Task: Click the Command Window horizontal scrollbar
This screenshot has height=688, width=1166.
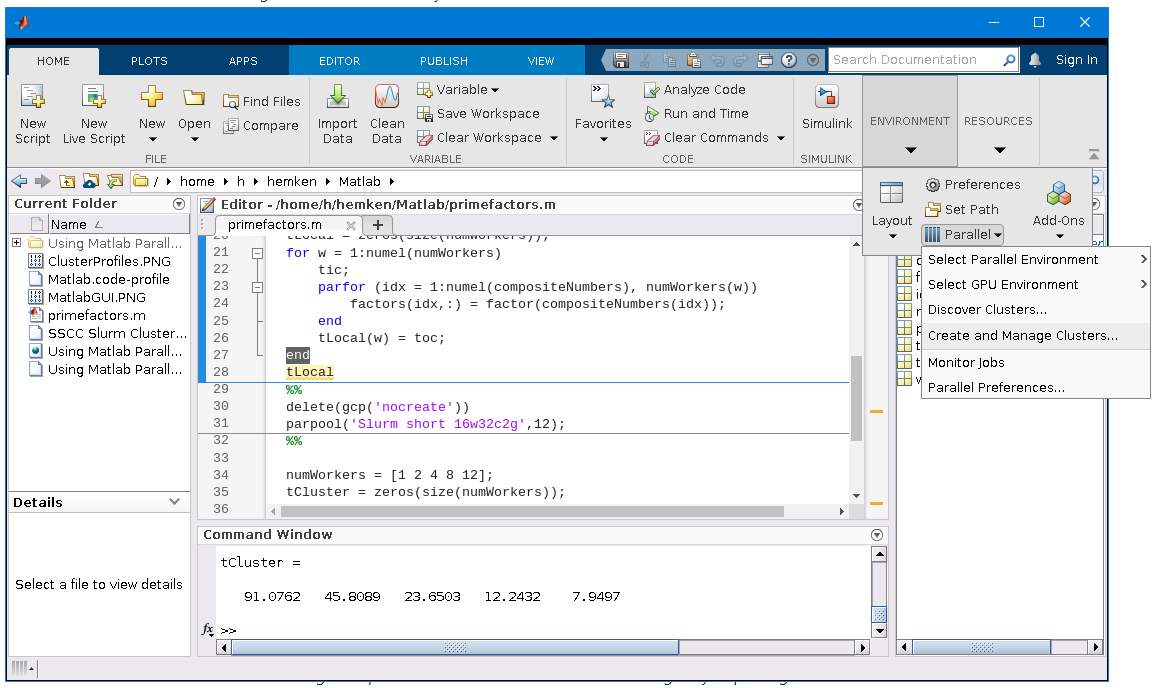Action: (x=454, y=647)
